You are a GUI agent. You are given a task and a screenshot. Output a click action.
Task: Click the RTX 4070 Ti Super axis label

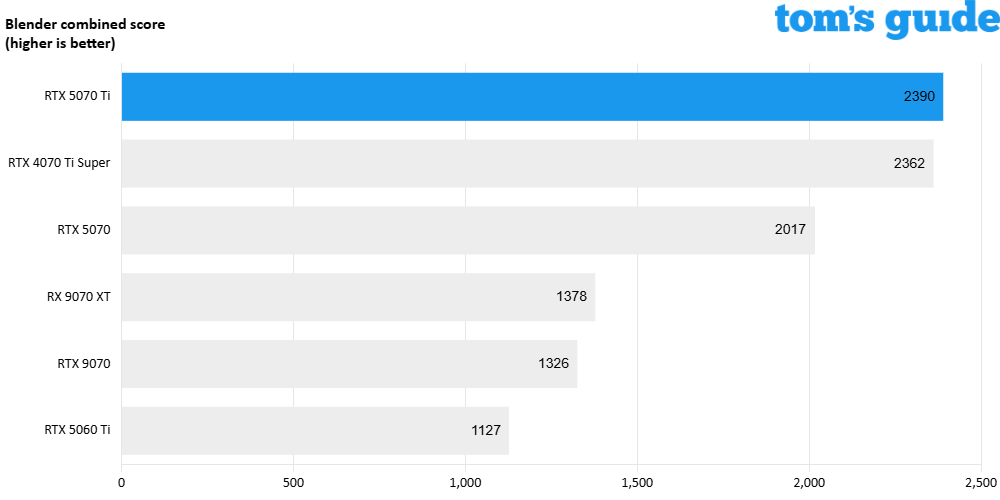coord(59,163)
